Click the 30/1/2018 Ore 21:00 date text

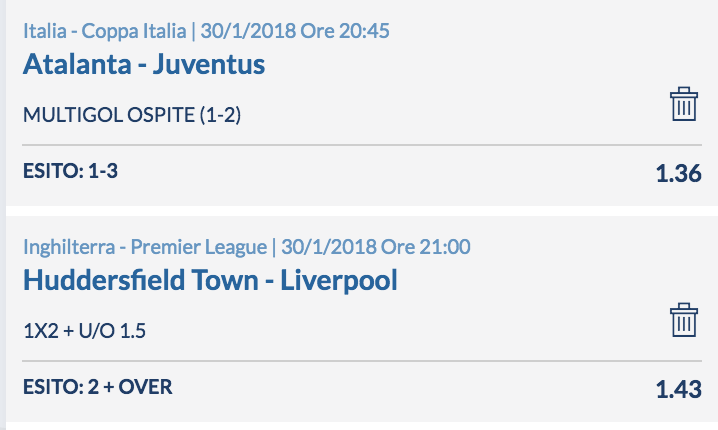pos(375,247)
